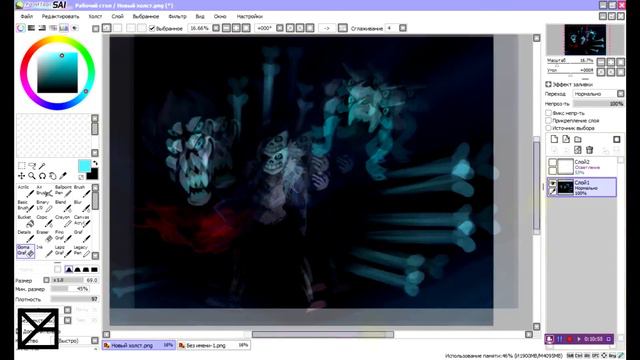Click swatch panel scroll-down arrow
Screen dimensions: 640x360
(95, 153)
